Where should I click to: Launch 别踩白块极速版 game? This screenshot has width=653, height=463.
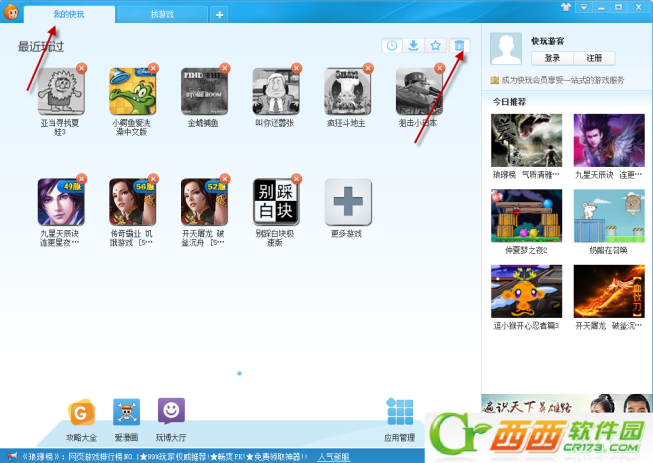(x=276, y=202)
